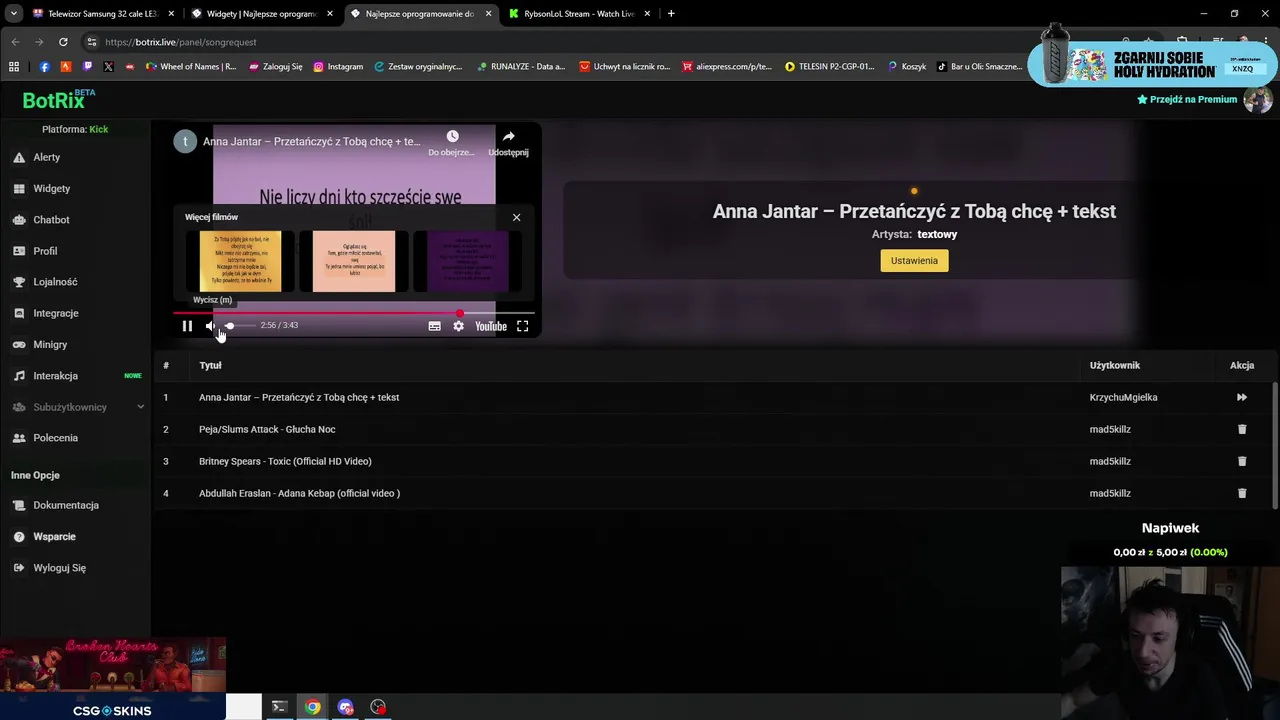1280x720 pixels.
Task: Pause the YouTube video playback
Action: point(187,326)
